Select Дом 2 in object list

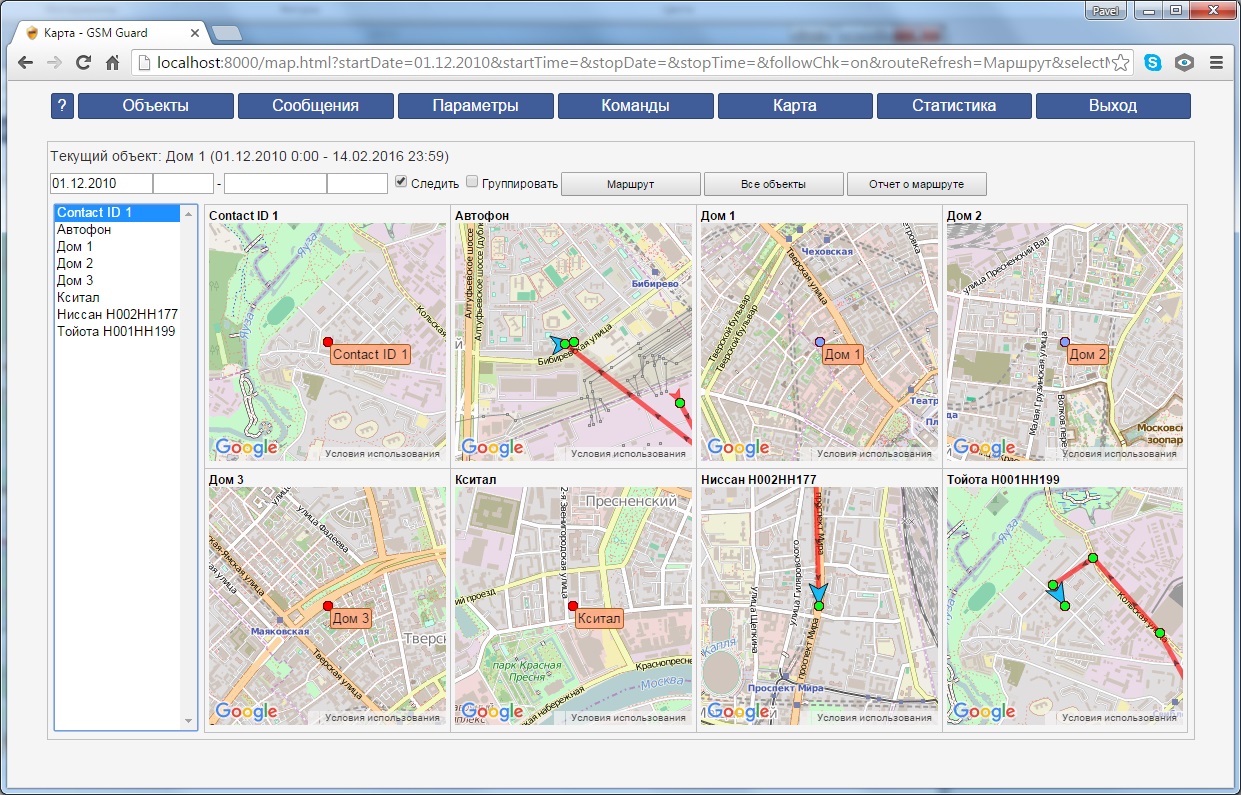coord(118,264)
